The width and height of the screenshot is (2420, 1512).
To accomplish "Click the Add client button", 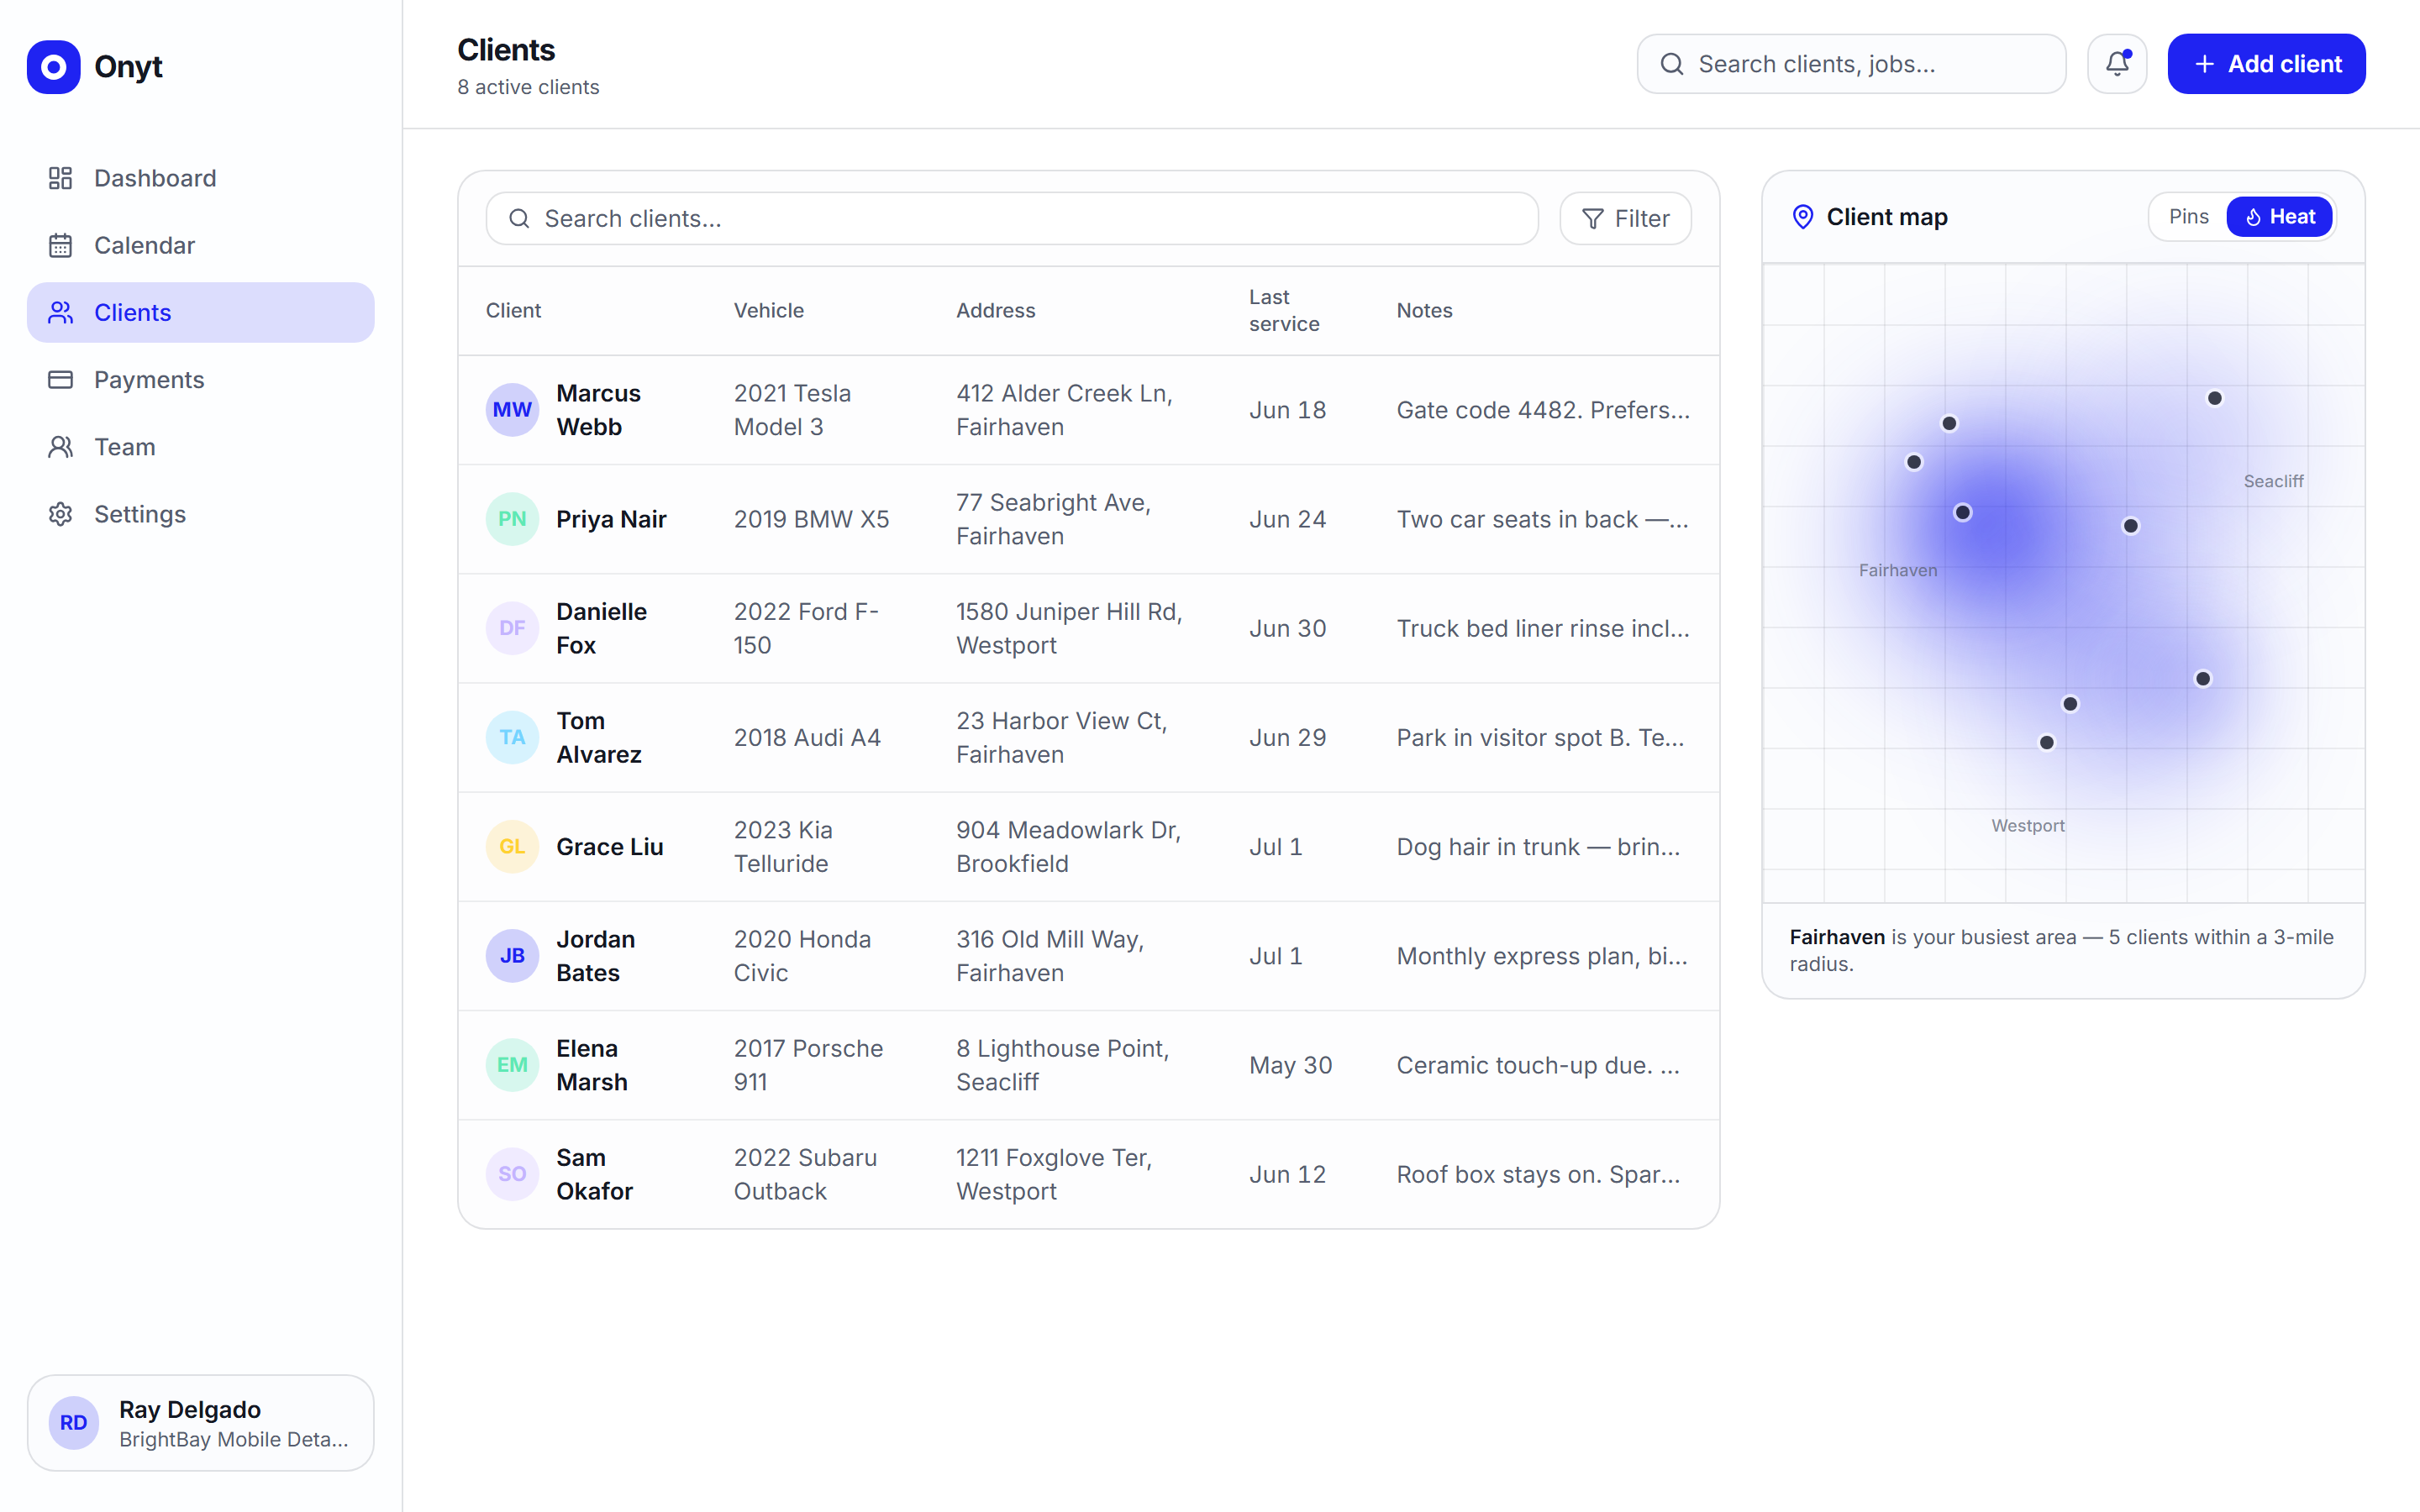I will click(x=2266, y=64).
